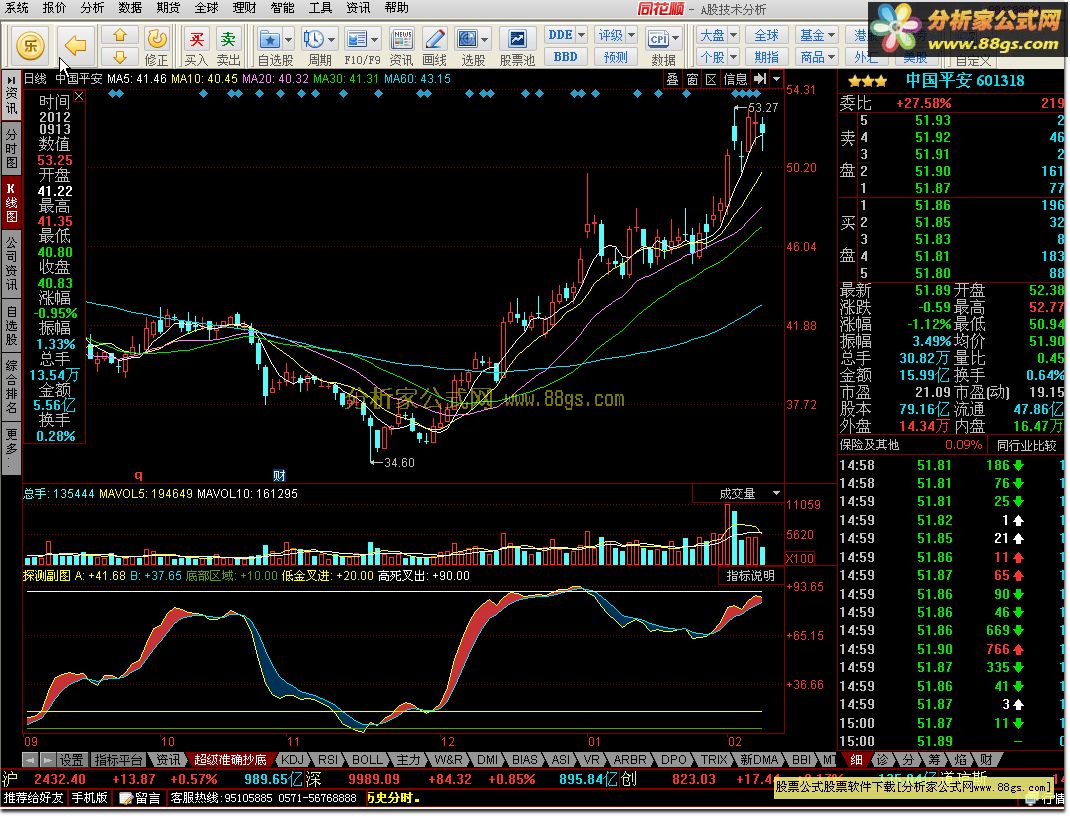Image resolution: width=1070 pixels, height=816 pixels.
Task: Open the 商品 dropdown
Action: coord(832,57)
